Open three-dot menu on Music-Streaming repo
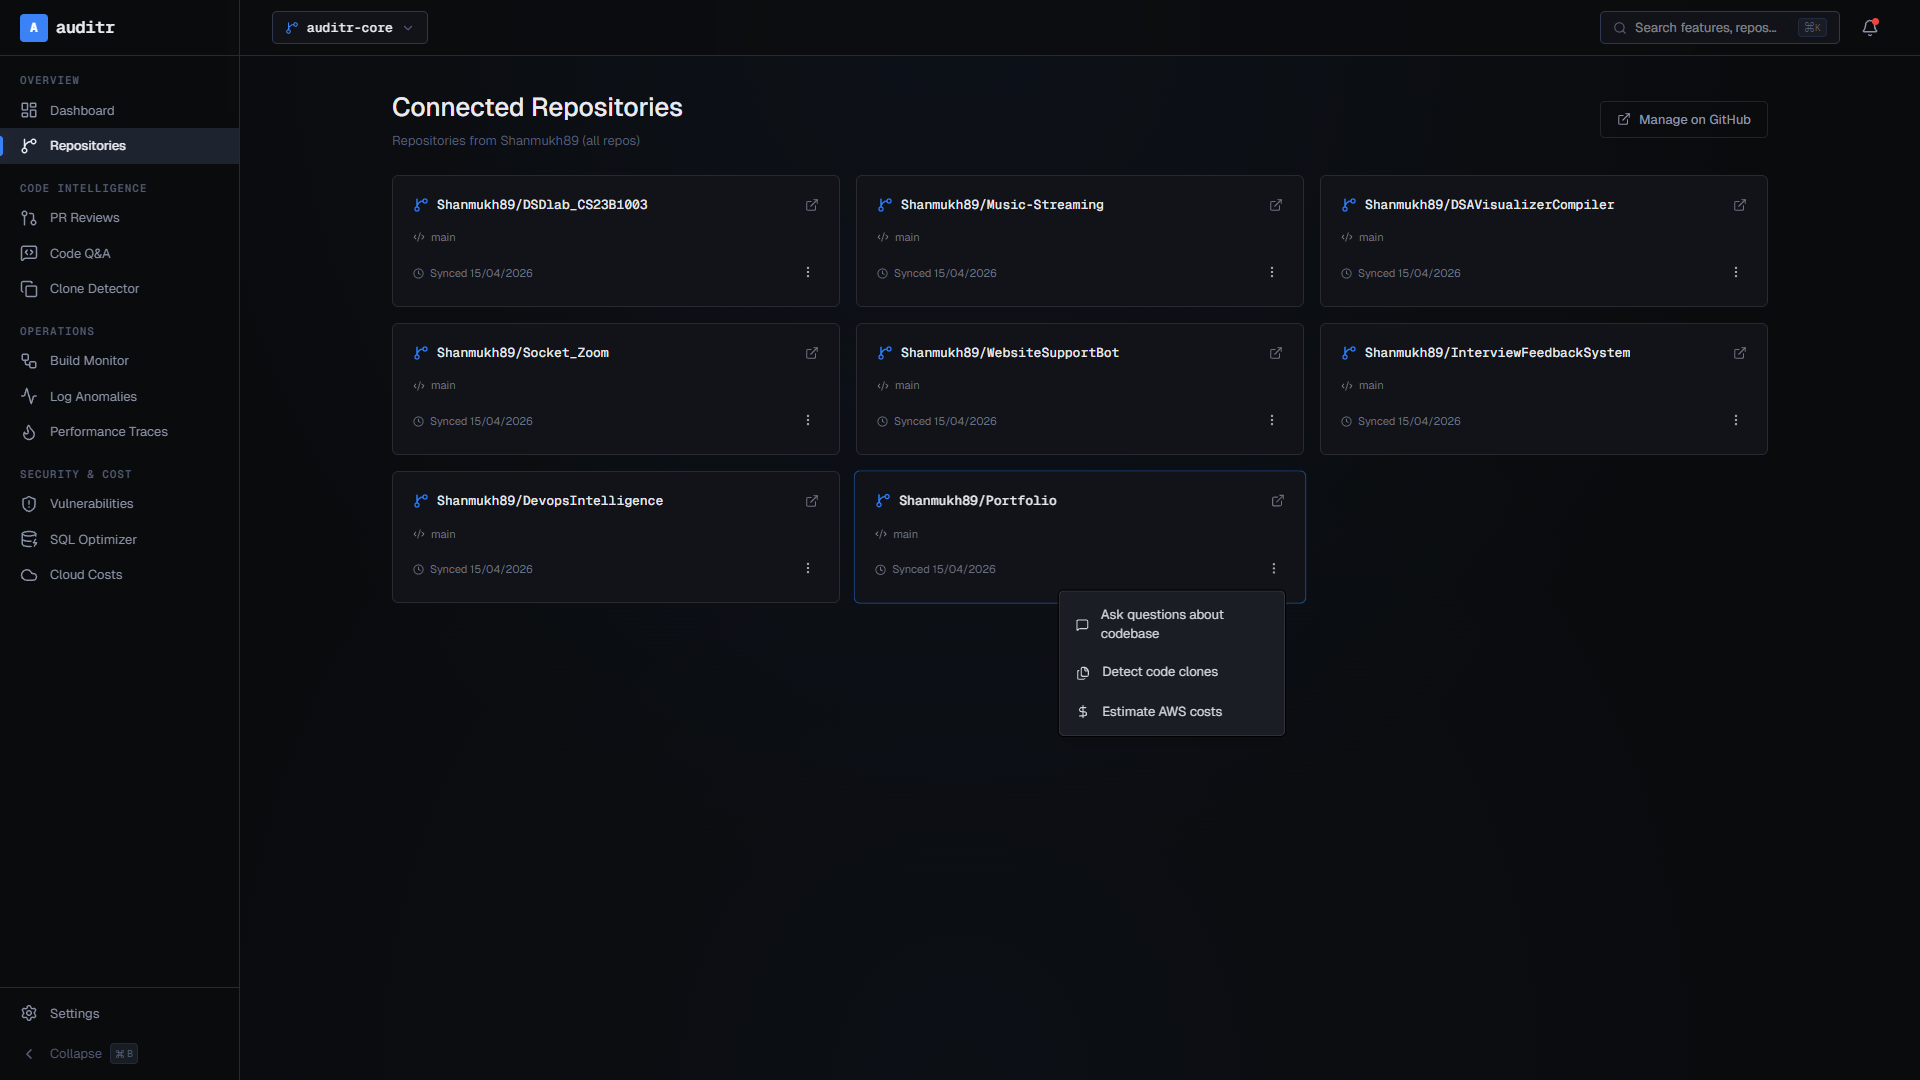Viewport: 1920px width, 1080px height. pyautogui.click(x=1271, y=271)
